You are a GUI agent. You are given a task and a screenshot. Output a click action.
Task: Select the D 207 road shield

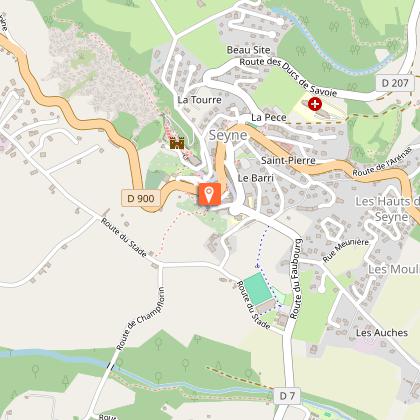pyautogui.click(x=395, y=83)
